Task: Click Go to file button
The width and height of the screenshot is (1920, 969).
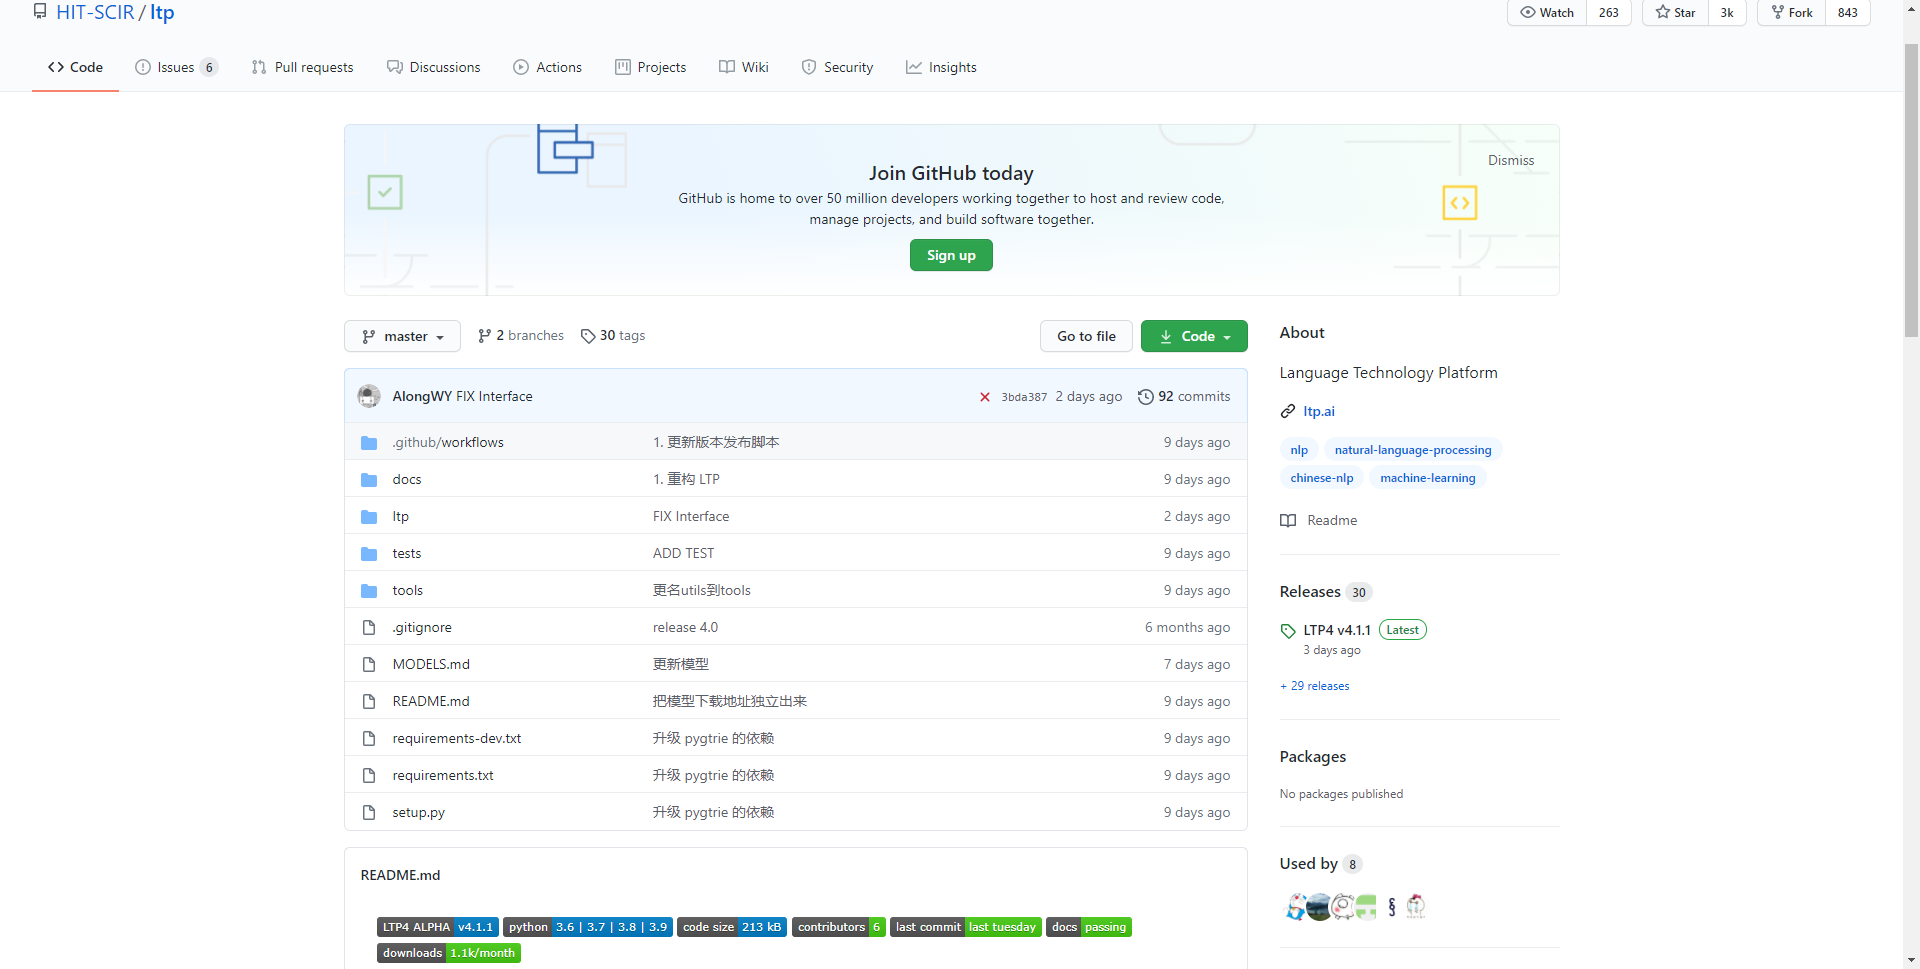Action: pos(1086,336)
